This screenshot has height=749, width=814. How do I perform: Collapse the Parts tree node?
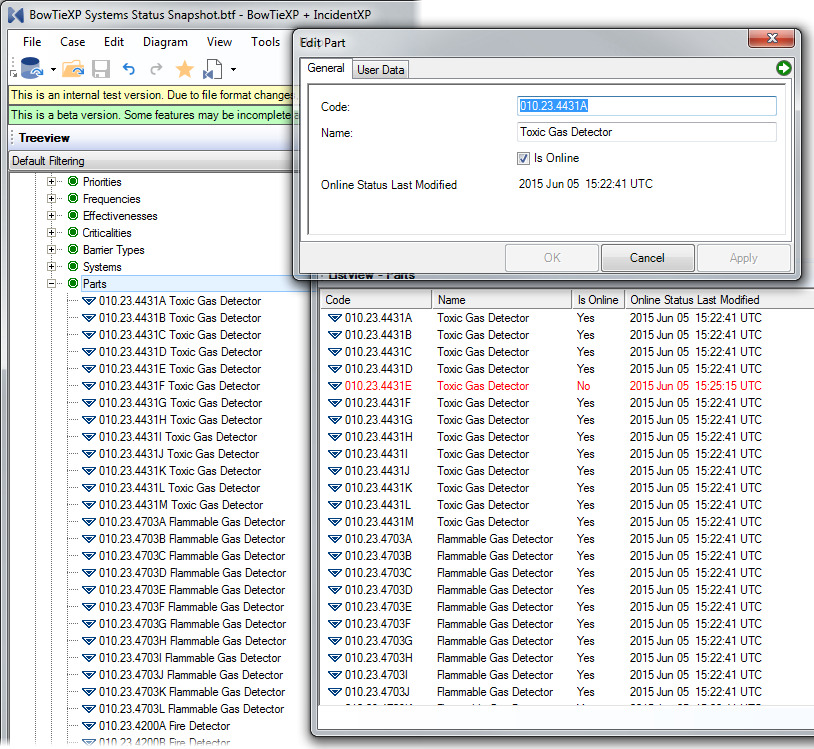52,284
